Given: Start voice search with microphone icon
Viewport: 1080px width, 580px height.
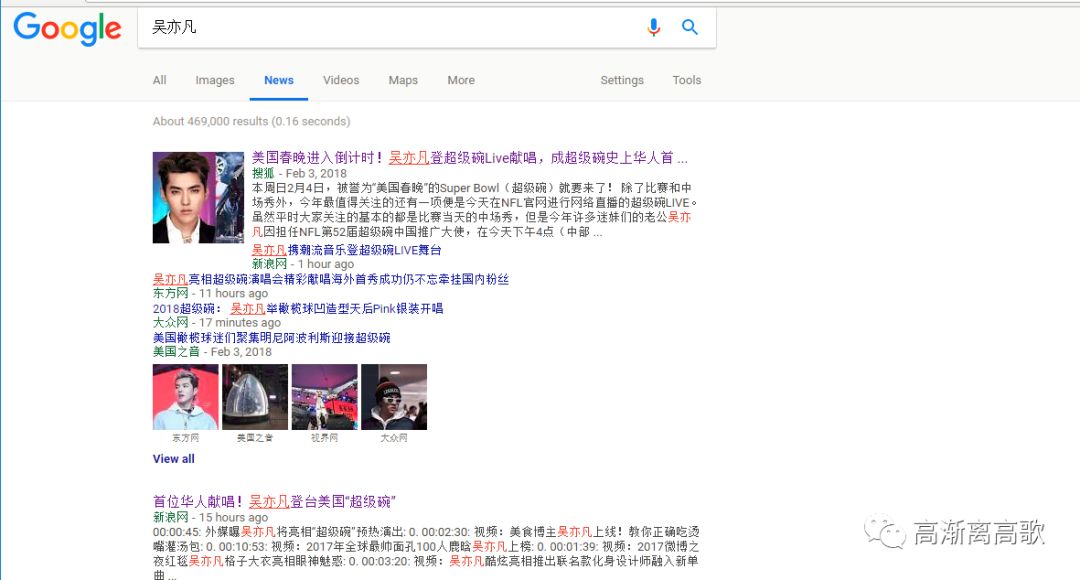Looking at the screenshot, I should [x=654, y=27].
